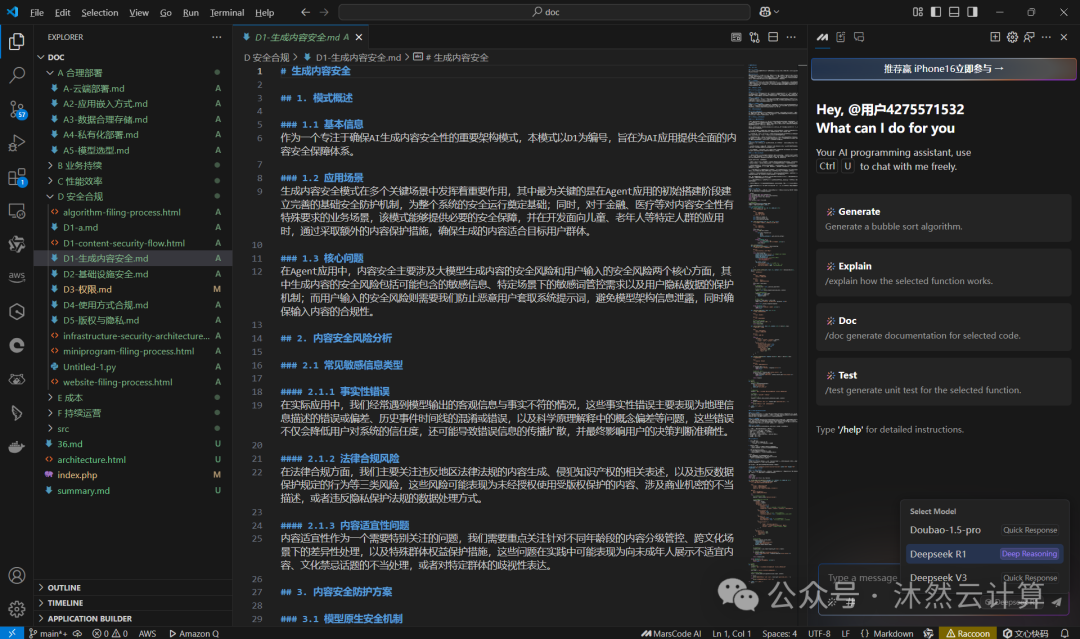1080x639 pixels.
Task: Open the Accounts menu icon
Action: click(x=17, y=576)
